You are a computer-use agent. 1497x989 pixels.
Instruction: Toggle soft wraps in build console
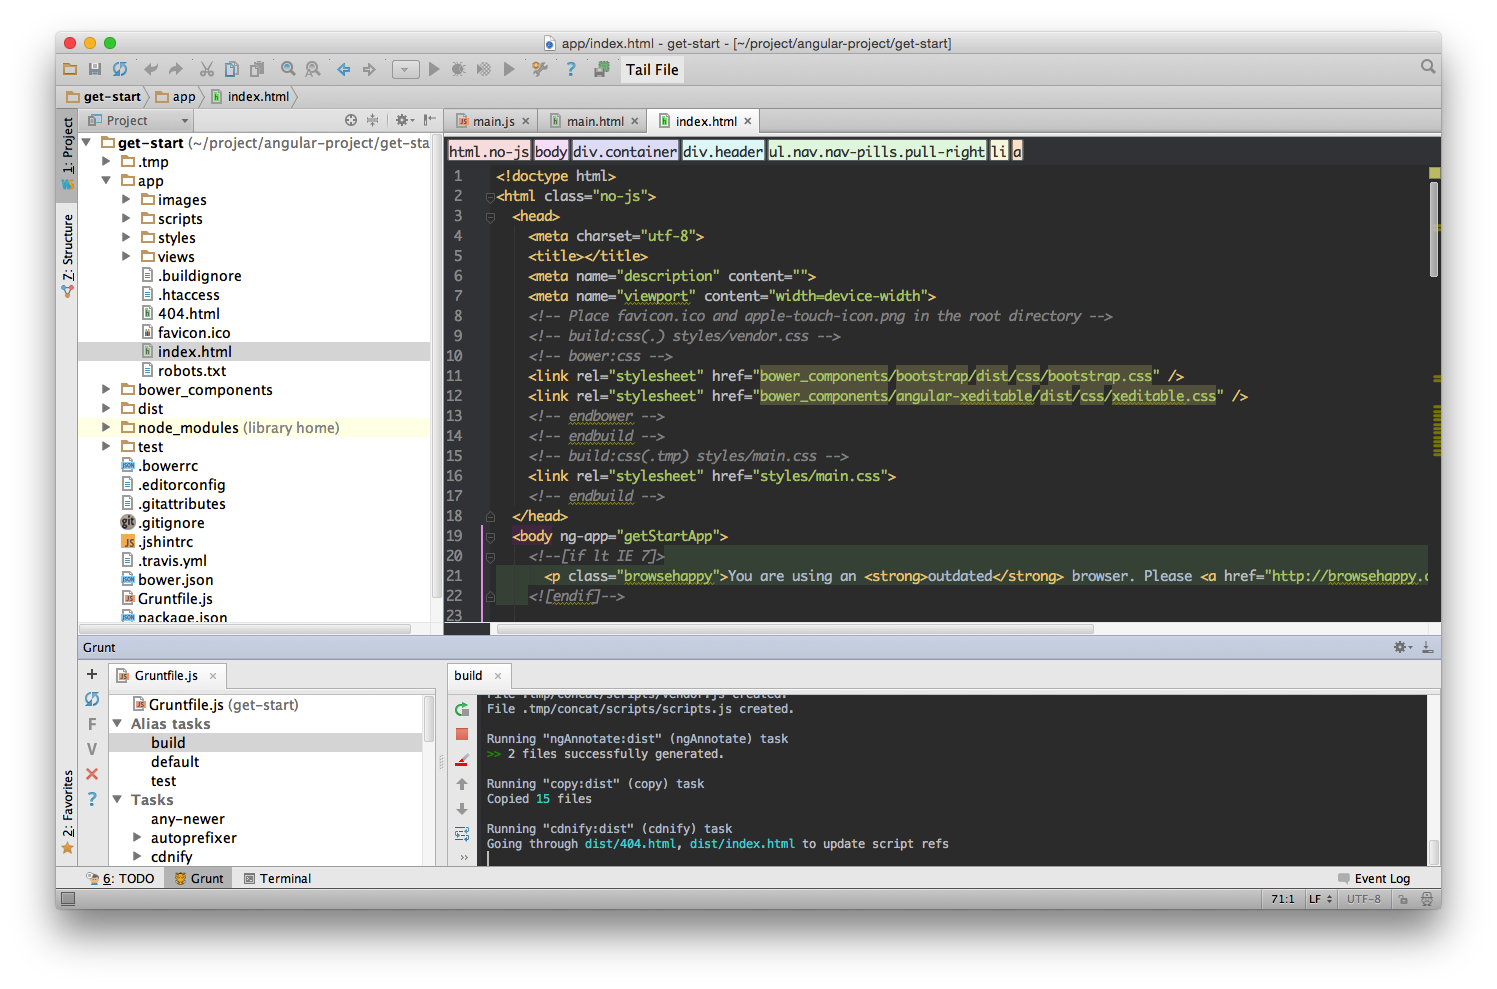click(x=462, y=834)
